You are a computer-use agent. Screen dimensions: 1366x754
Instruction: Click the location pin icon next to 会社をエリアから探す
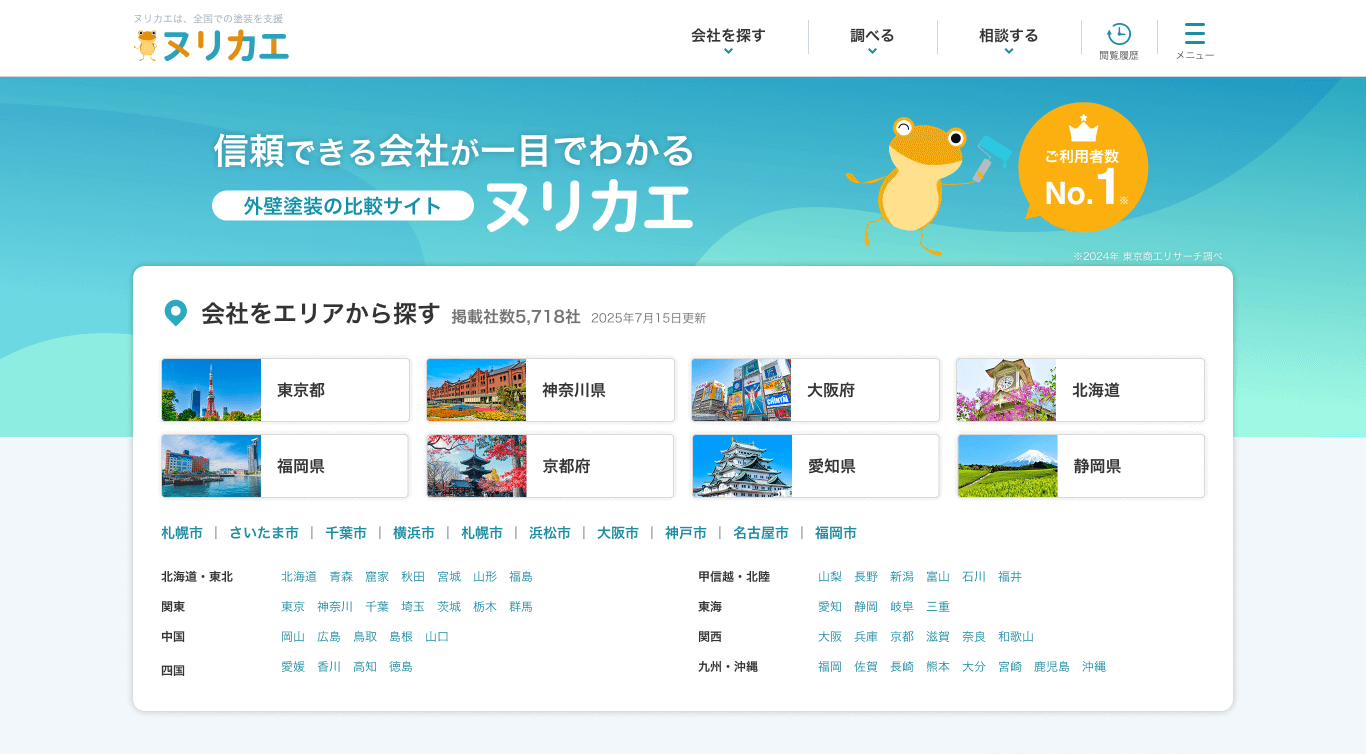point(176,311)
